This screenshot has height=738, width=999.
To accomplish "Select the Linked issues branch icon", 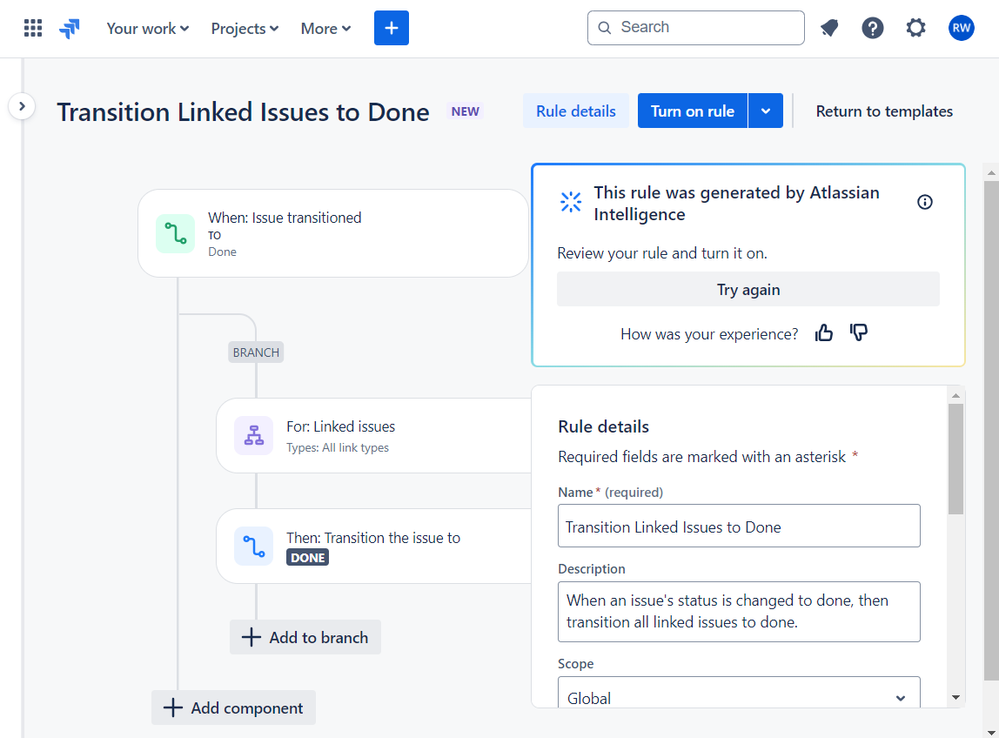I will (x=254, y=435).
